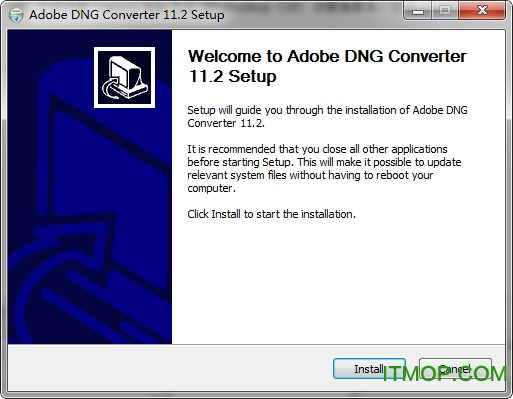Click the "Click Install to start the installation." text
Viewport: 513px width, 399px height.
coord(271,214)
